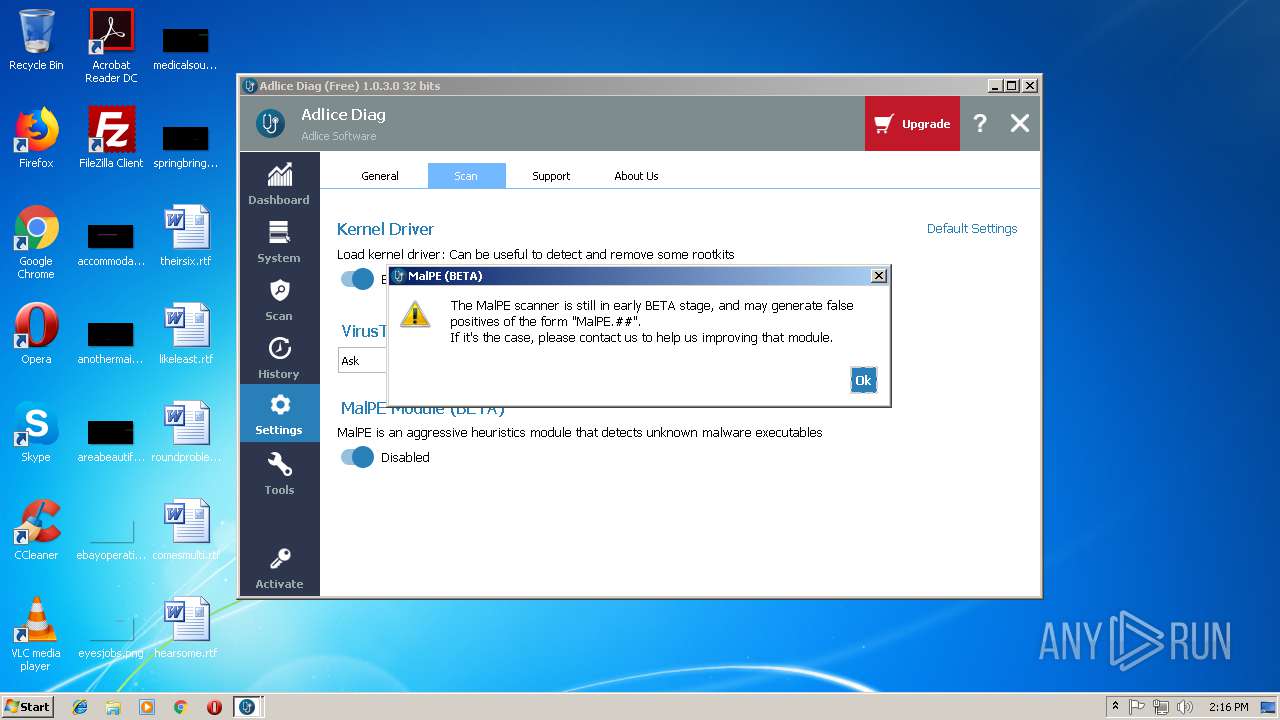
Task: Select the Settings sidebar section
Action: coord(279,414)
